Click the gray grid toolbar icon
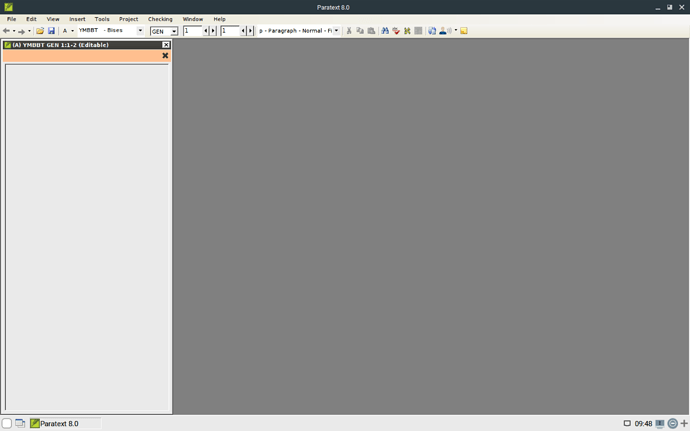The width and height of the screenshot is (690, 431). (x=418, y=31)
